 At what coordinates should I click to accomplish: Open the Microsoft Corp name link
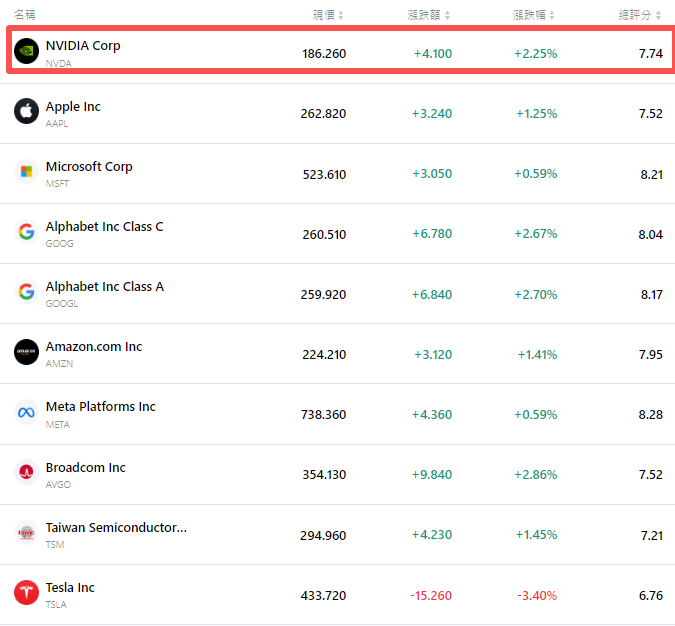coord(89,166)
